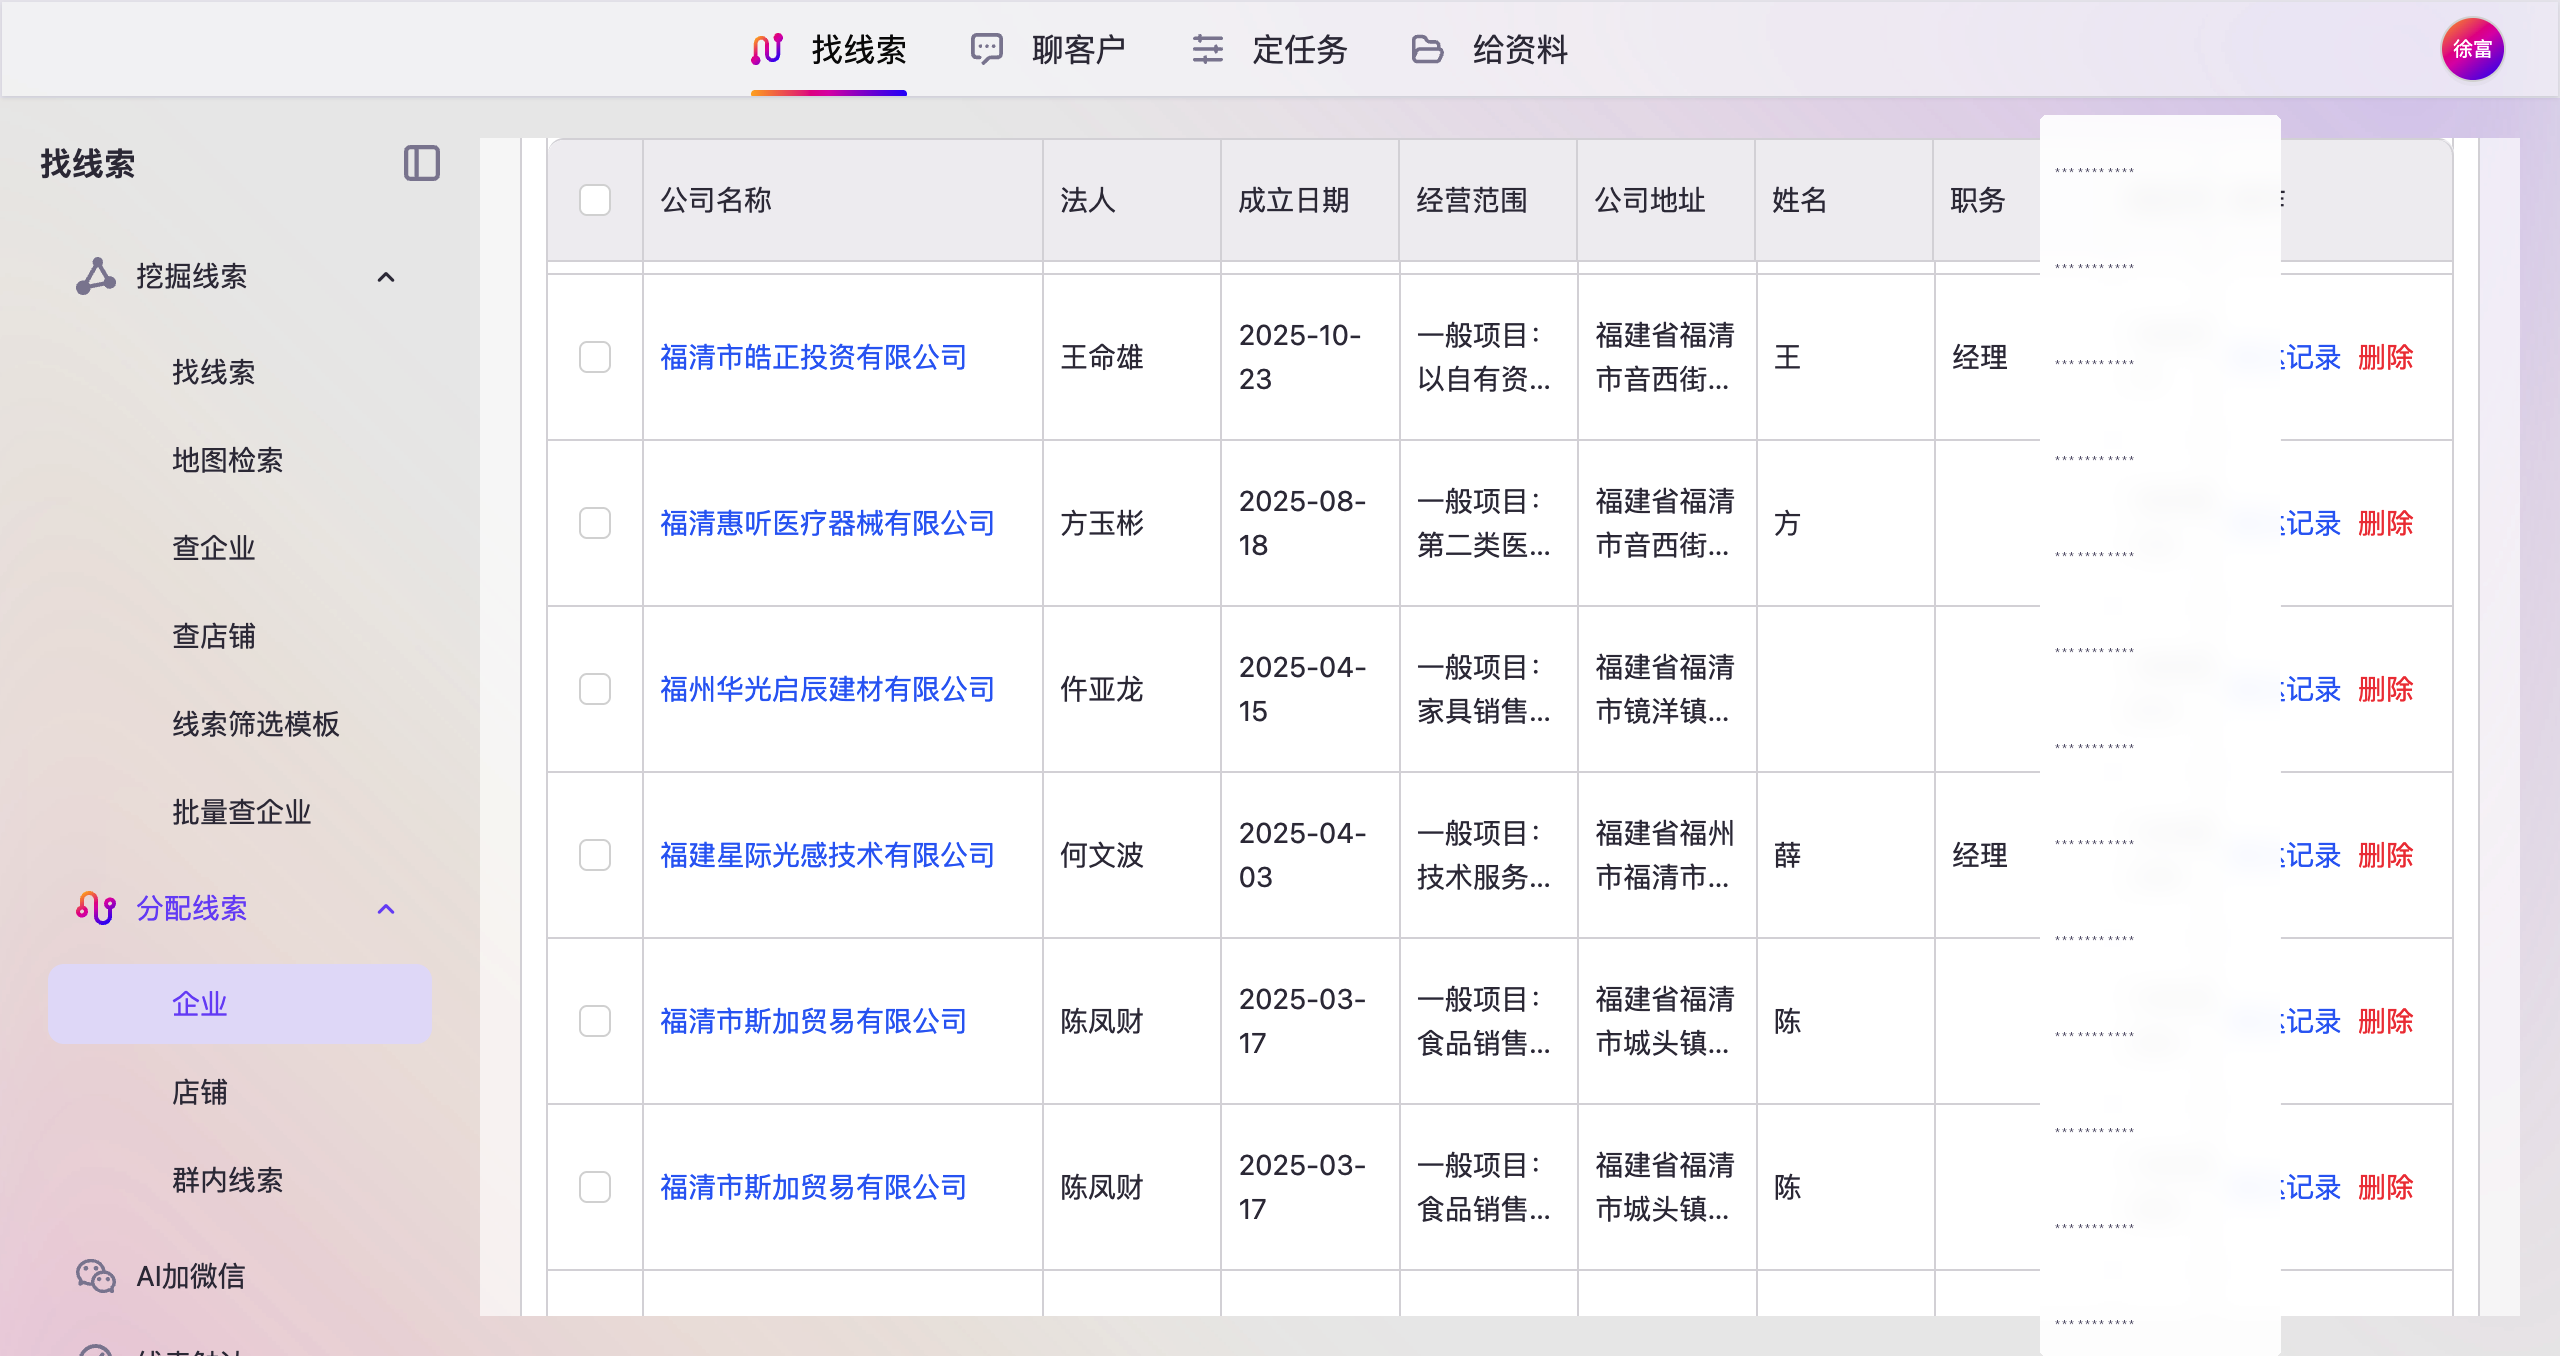View 记录 for 福清市皓正投资有限公司
2560x1356 pixels.
point(2311,357)
